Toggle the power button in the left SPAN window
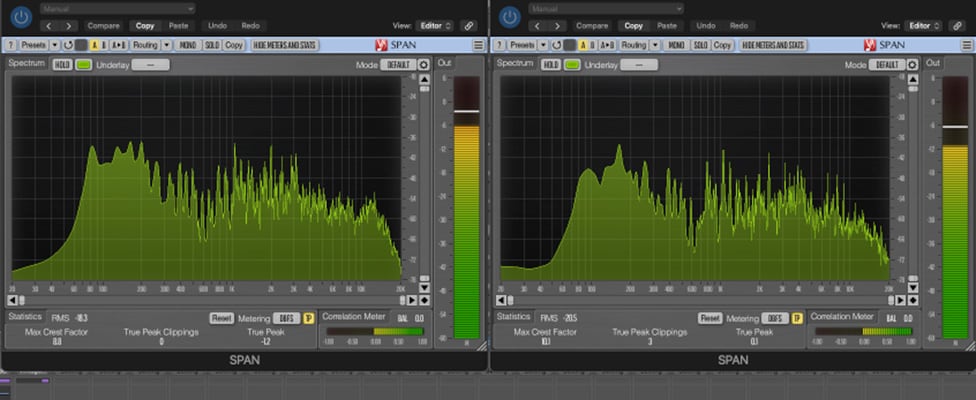The height and width of the screenshot is (400, 976). [x=21, y=17]
